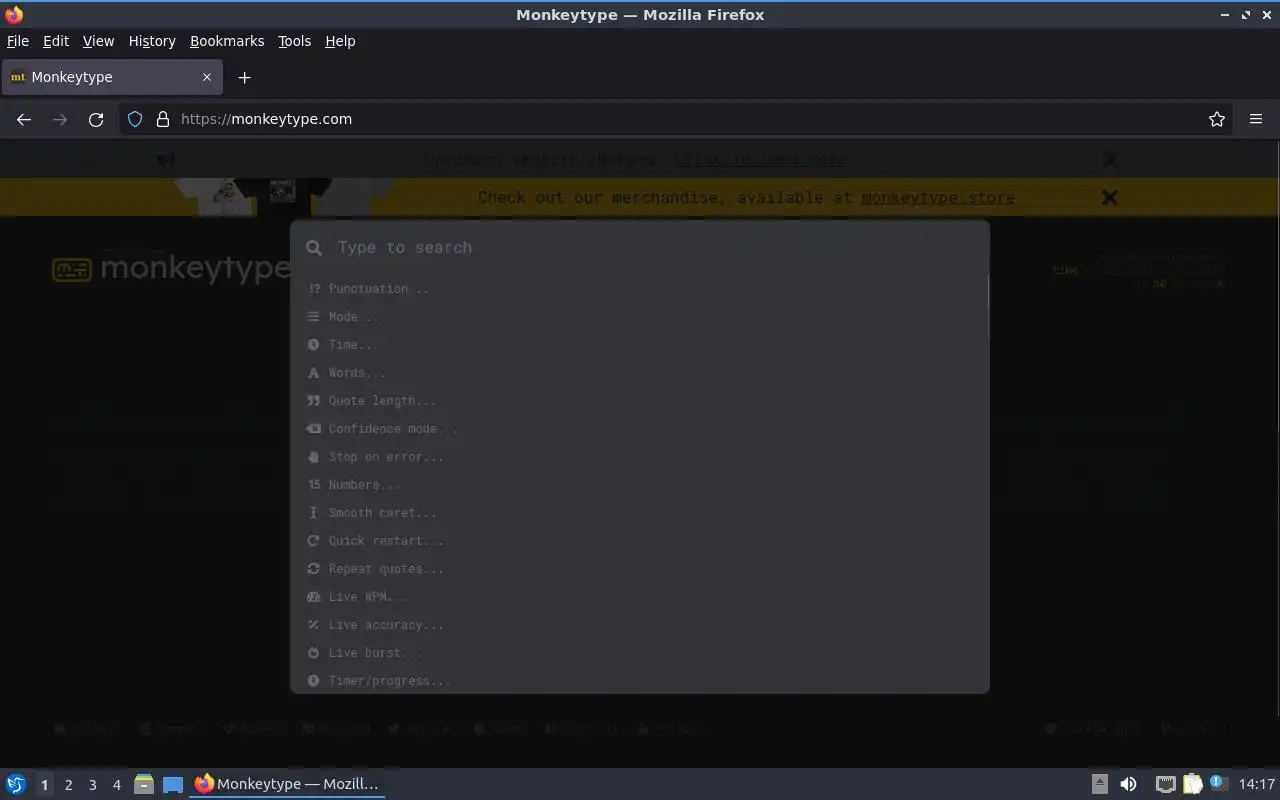Click the tray eject arrow icon

(1099, 784)
